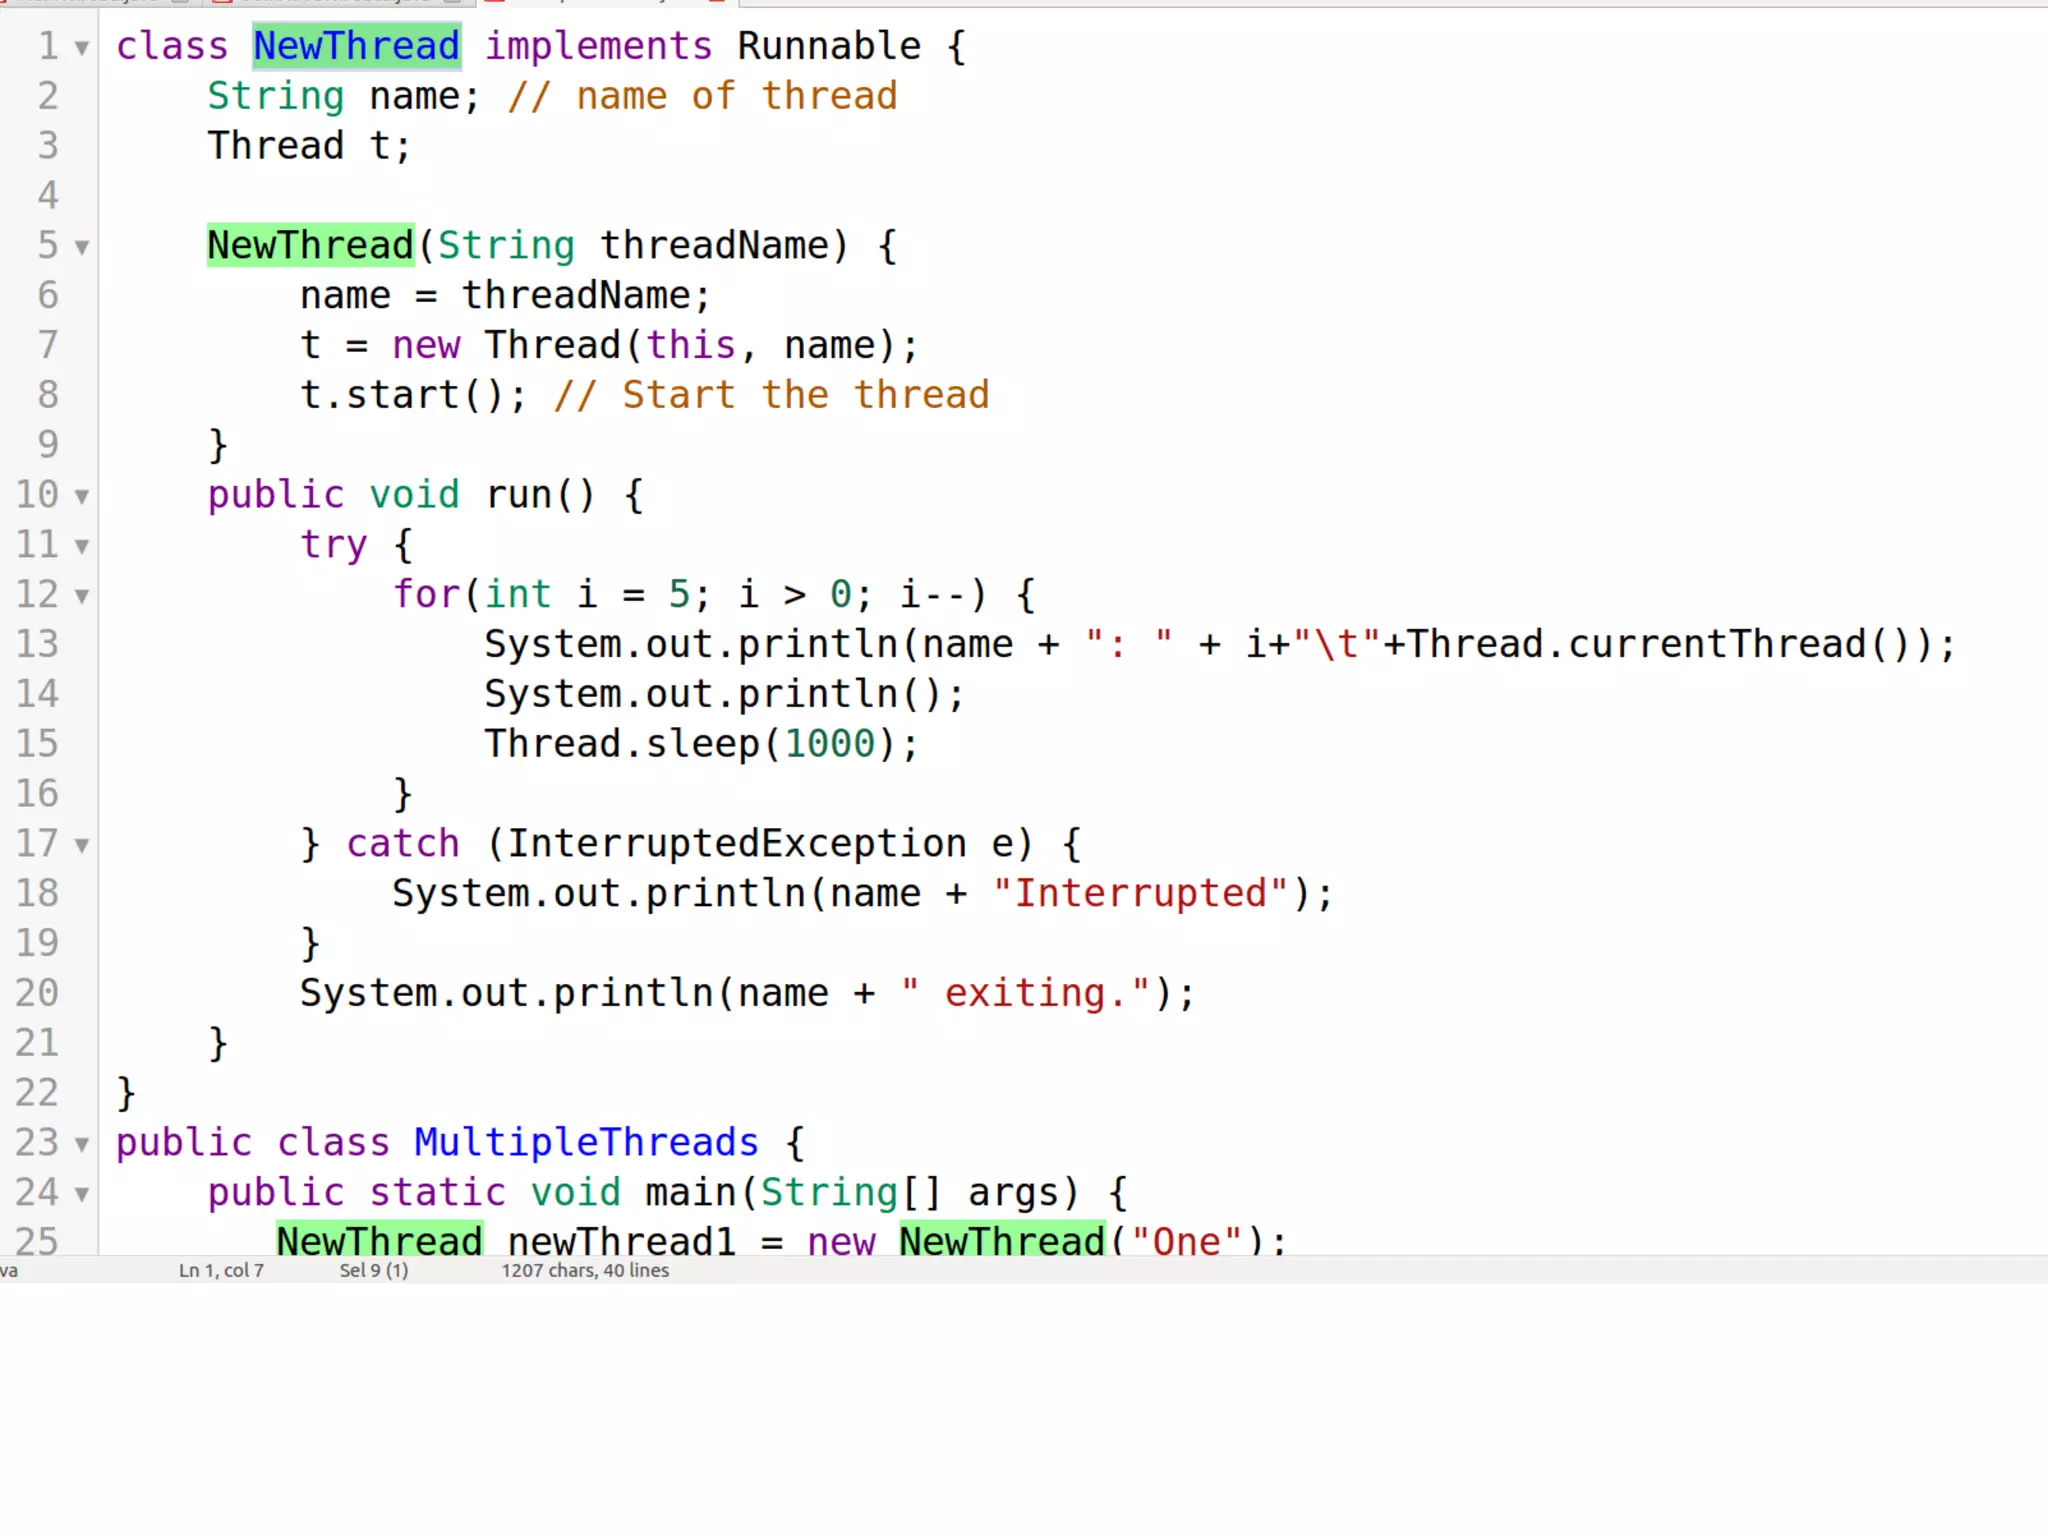Click the 'Ln 1, col 7' status indicator
The height and width of the screenshot is (1536, 2048).
pyautogui.click(x=221, y=1270)
